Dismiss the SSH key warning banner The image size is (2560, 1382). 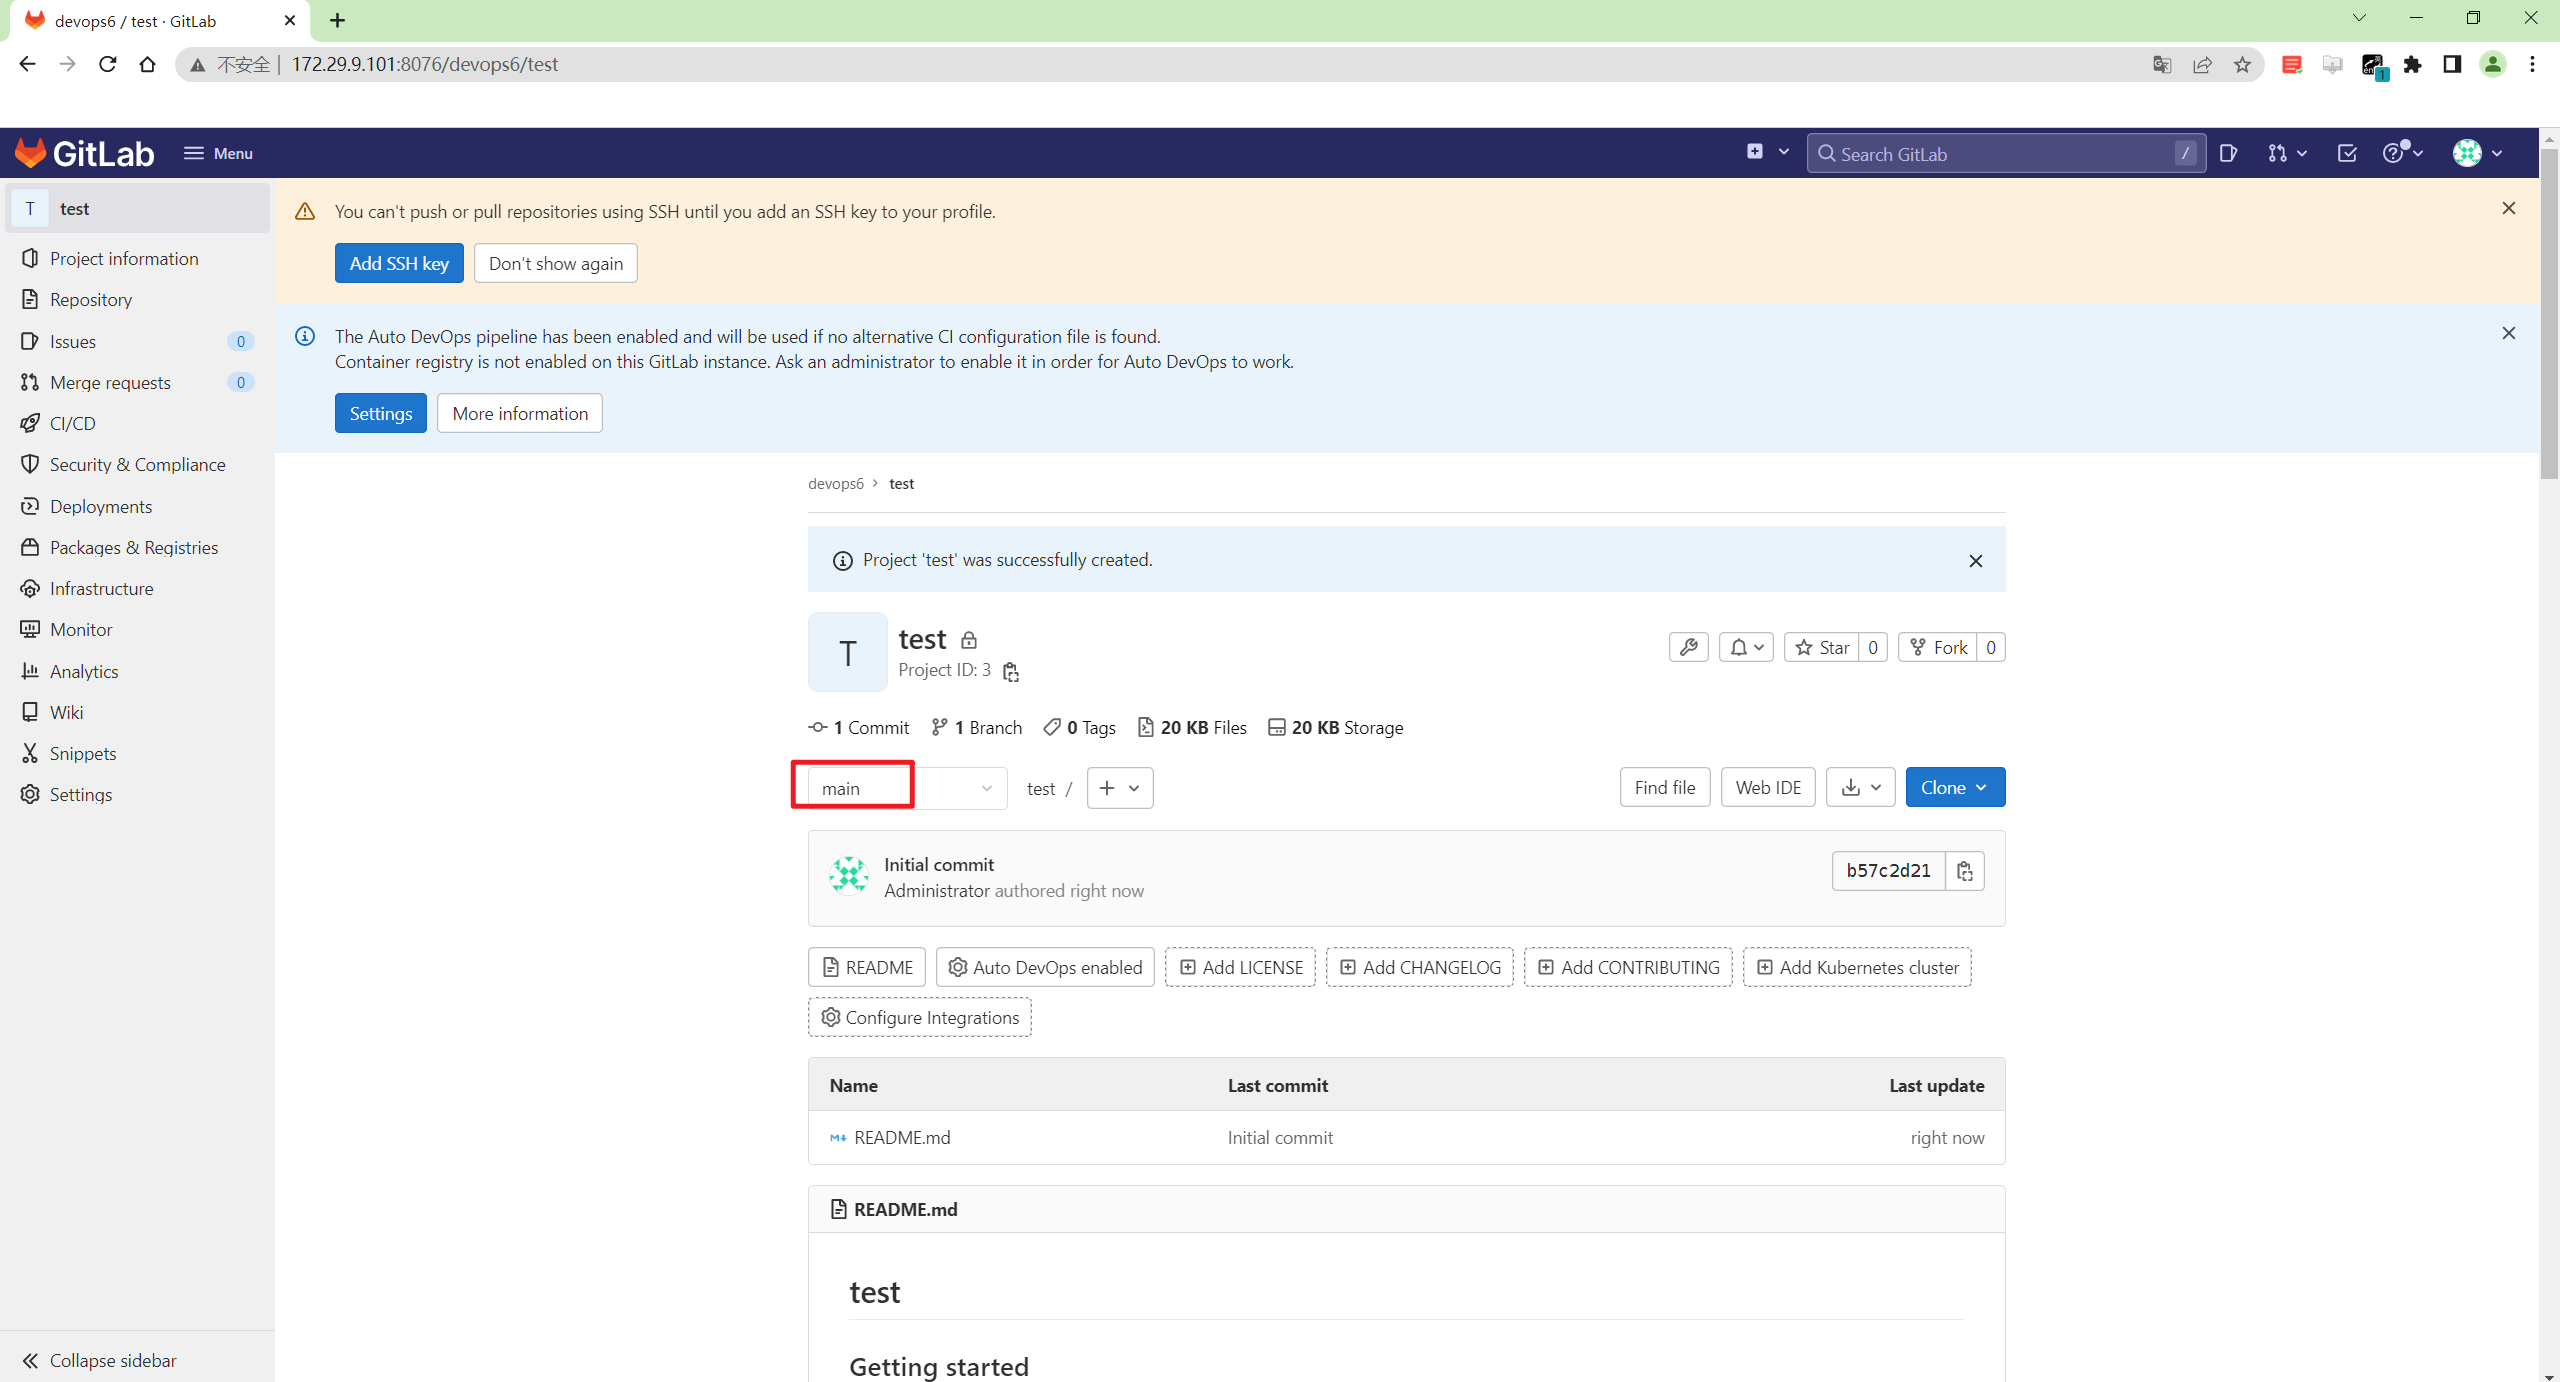2508,208
